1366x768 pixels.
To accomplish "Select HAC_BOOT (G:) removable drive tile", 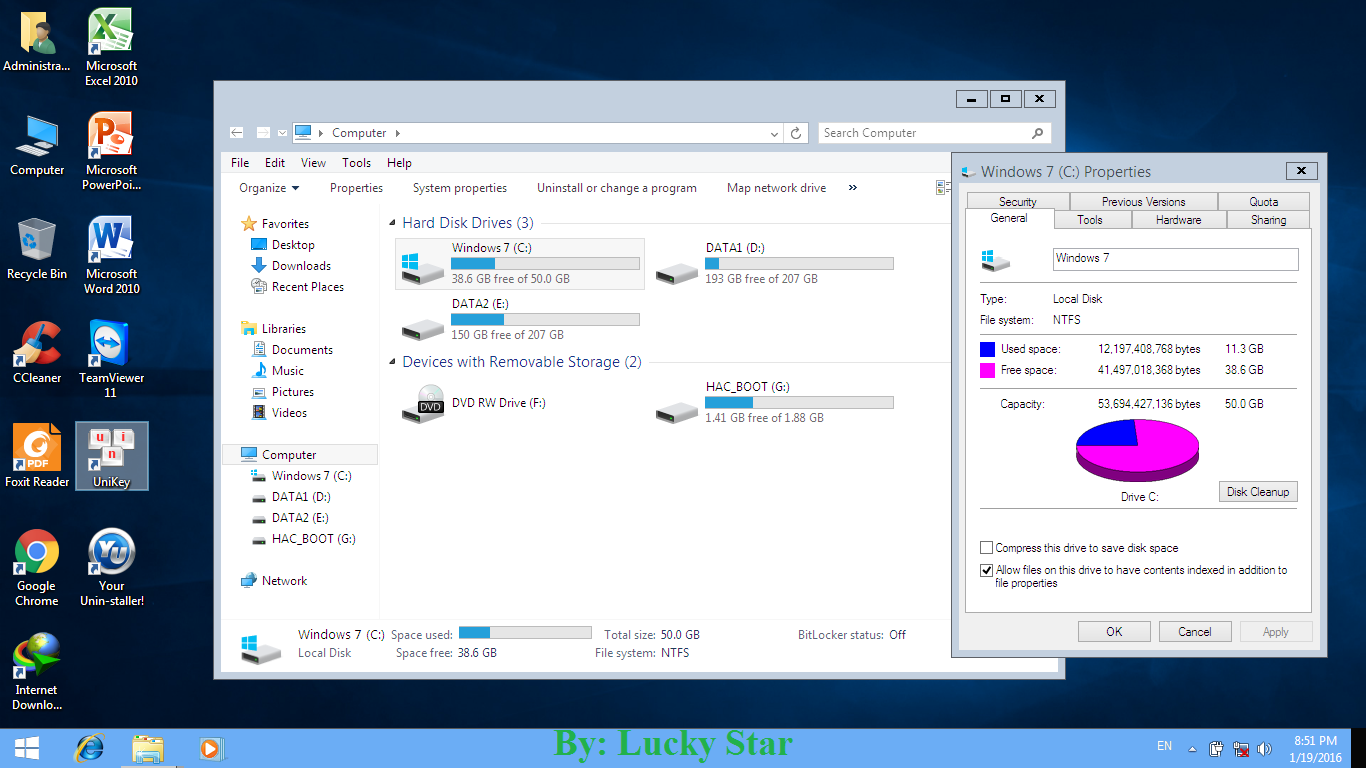I will click(x=775, y=403).
